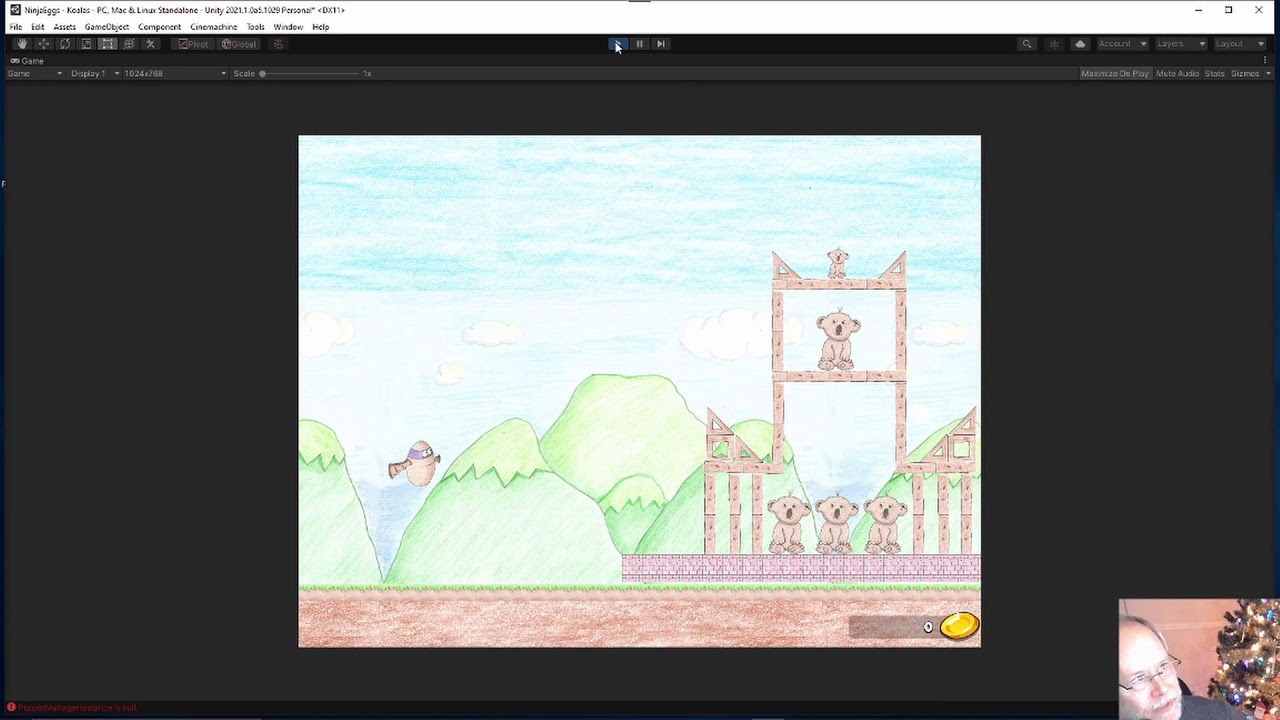Image resolution: width=1280 pixels, height=720 pixels.
Task: Toggle the Stats overlay
Action: pos(1214,73)
